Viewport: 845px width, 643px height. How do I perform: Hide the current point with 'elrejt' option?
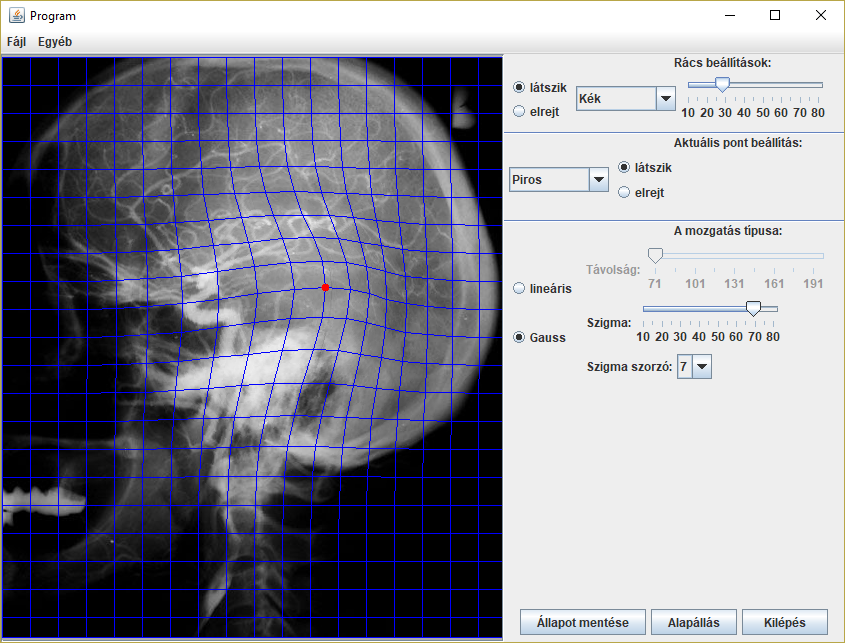point(625,192)
